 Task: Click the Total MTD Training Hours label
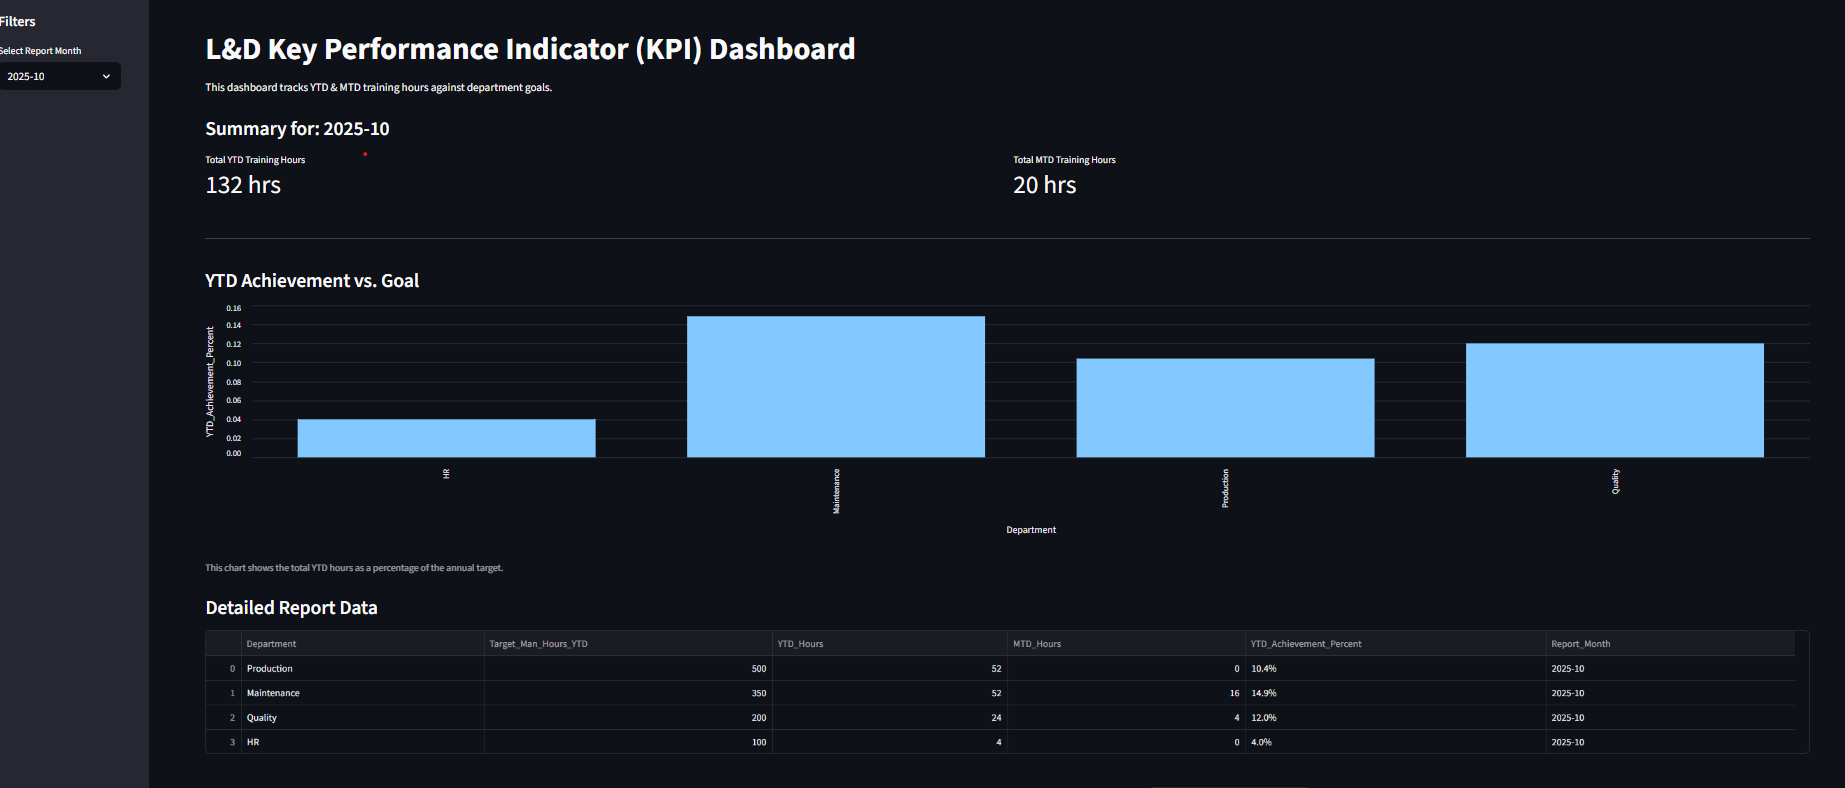(x=1064, y=160)
